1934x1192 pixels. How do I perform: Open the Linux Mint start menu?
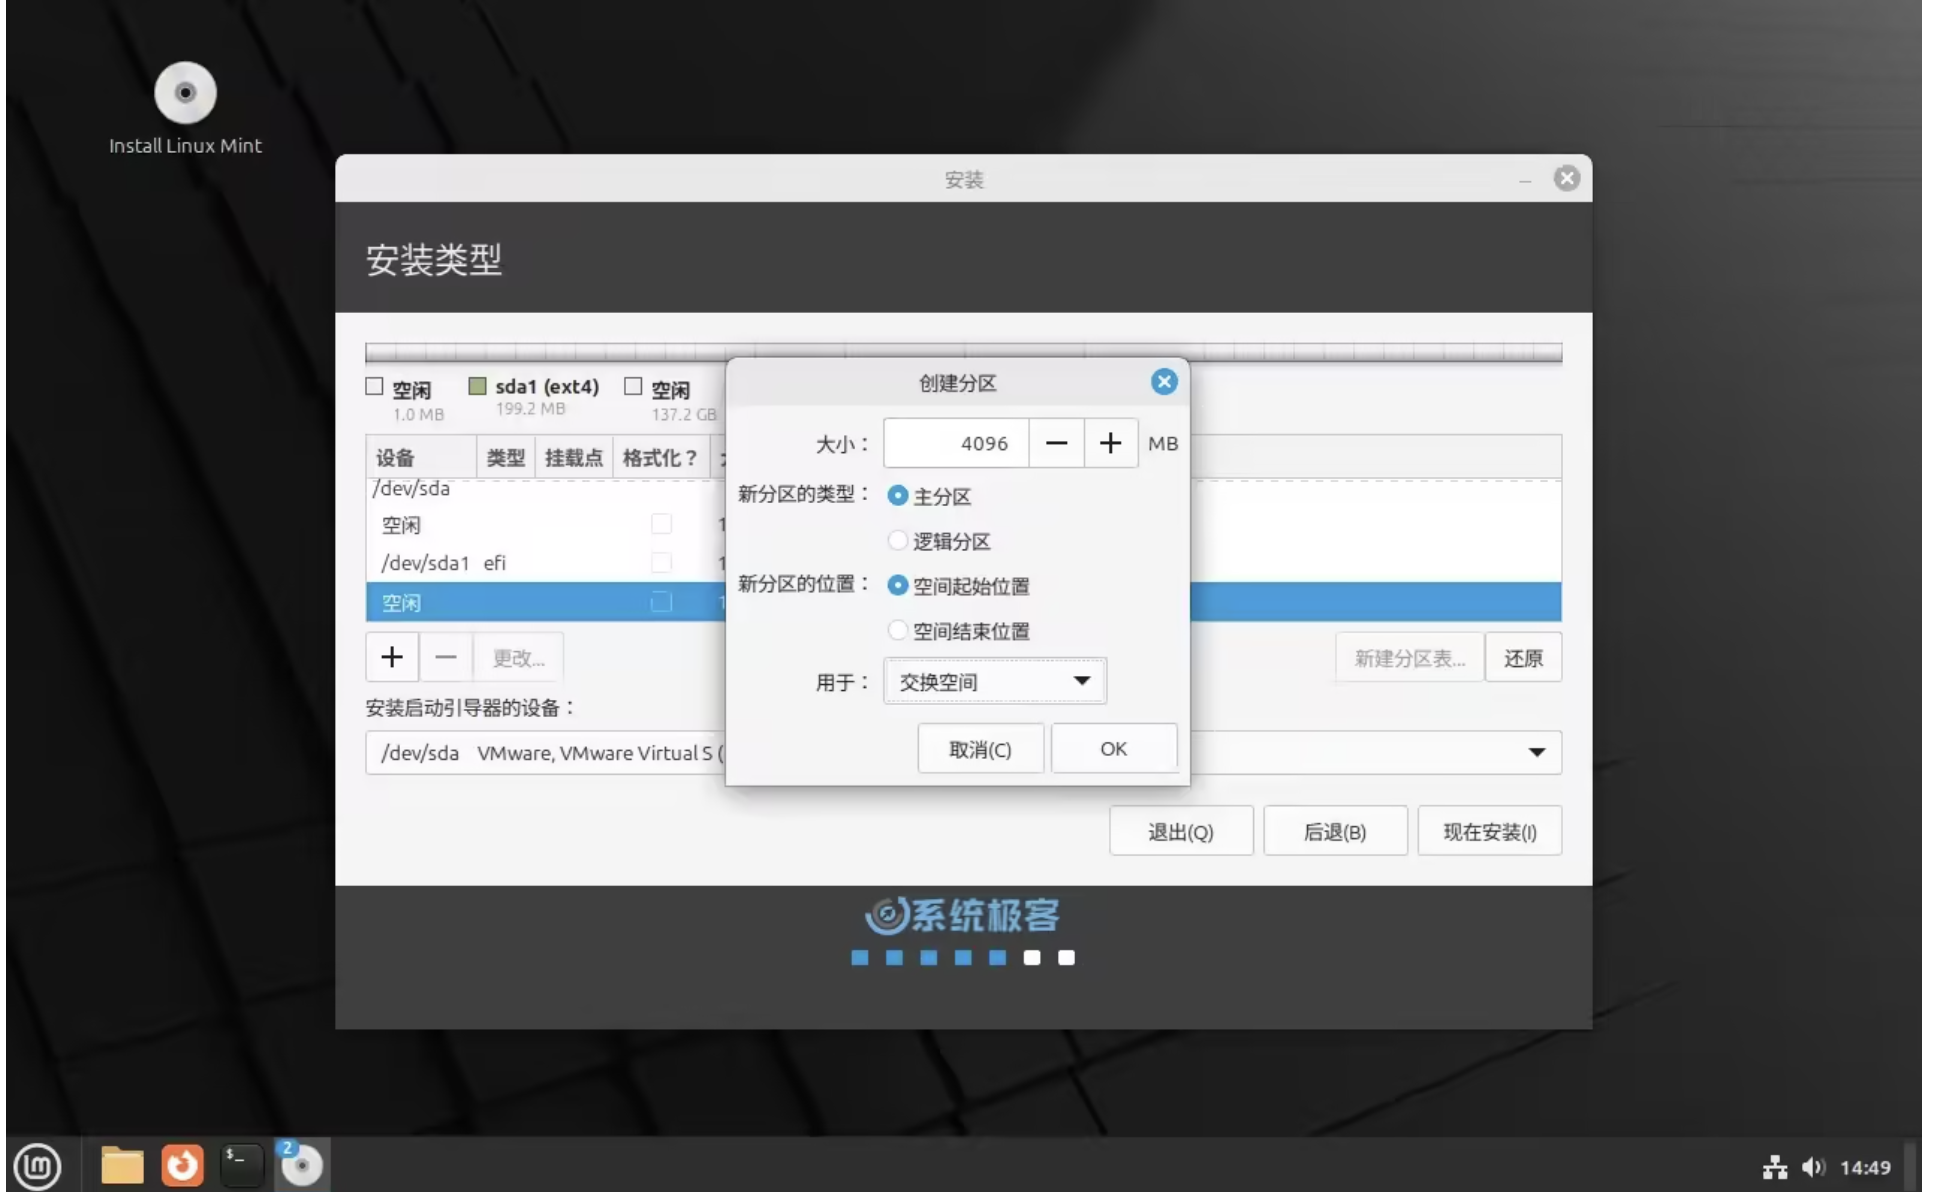click(x=38, y=1165)
